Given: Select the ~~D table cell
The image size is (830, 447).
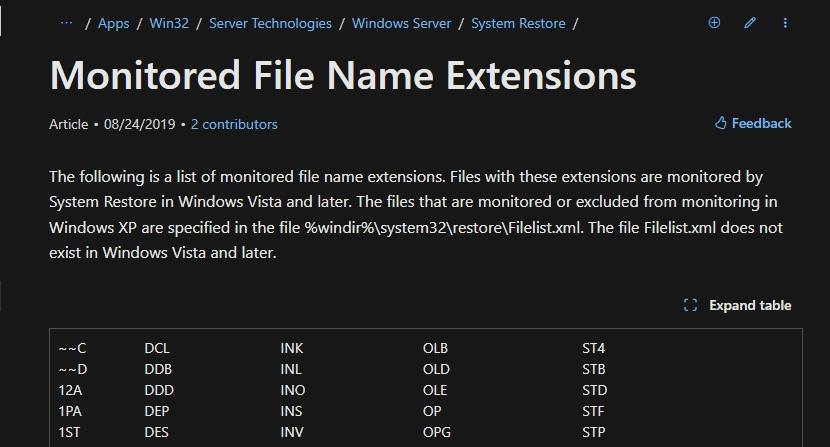Looking at the screenshot, I should pyautogui.click(x=73, y=369).
